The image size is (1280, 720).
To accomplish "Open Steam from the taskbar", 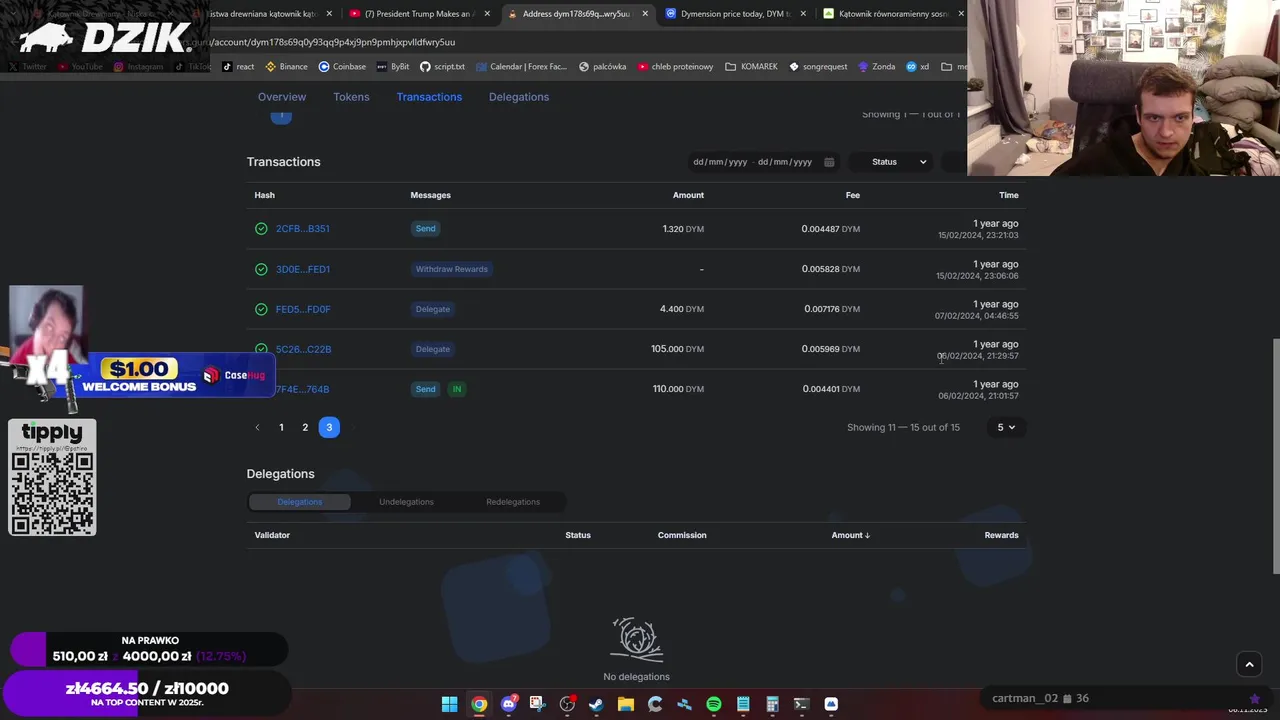I will [596, 704].
